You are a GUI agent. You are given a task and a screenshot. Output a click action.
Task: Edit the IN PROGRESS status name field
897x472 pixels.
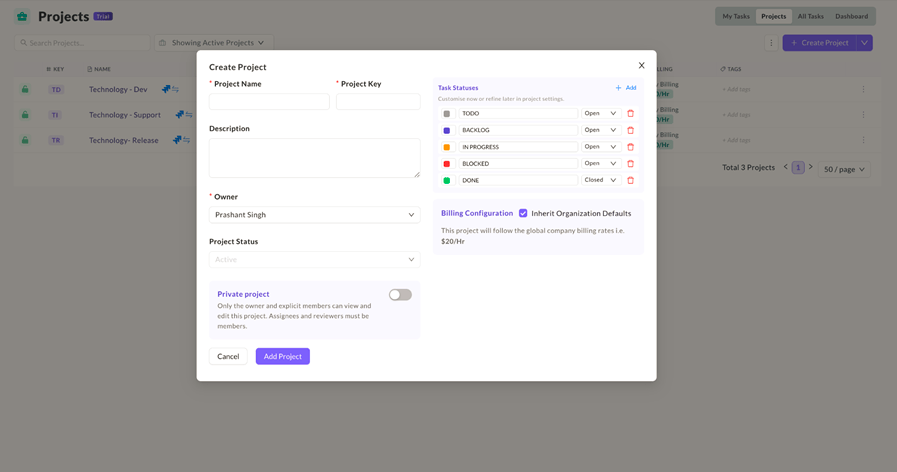pos(518,147)
